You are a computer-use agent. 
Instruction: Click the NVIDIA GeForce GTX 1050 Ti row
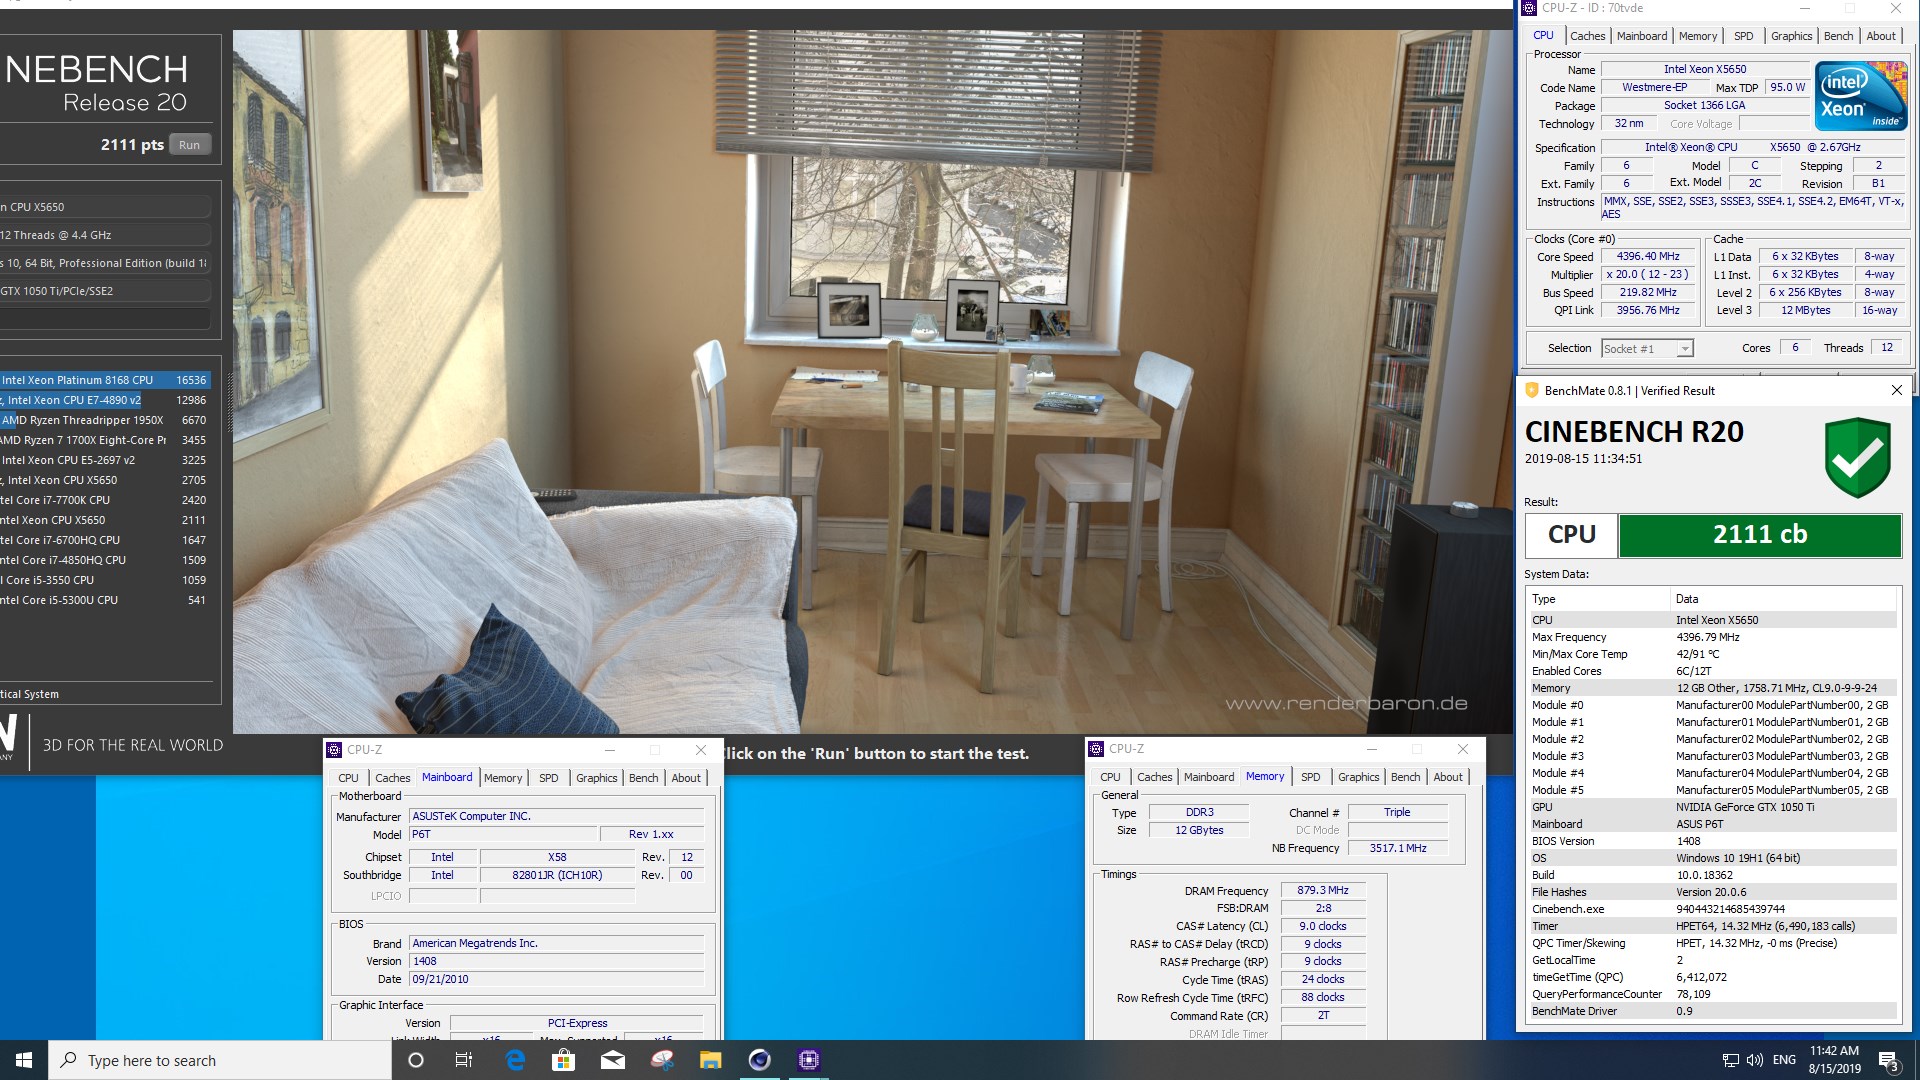pos(1712,807)
